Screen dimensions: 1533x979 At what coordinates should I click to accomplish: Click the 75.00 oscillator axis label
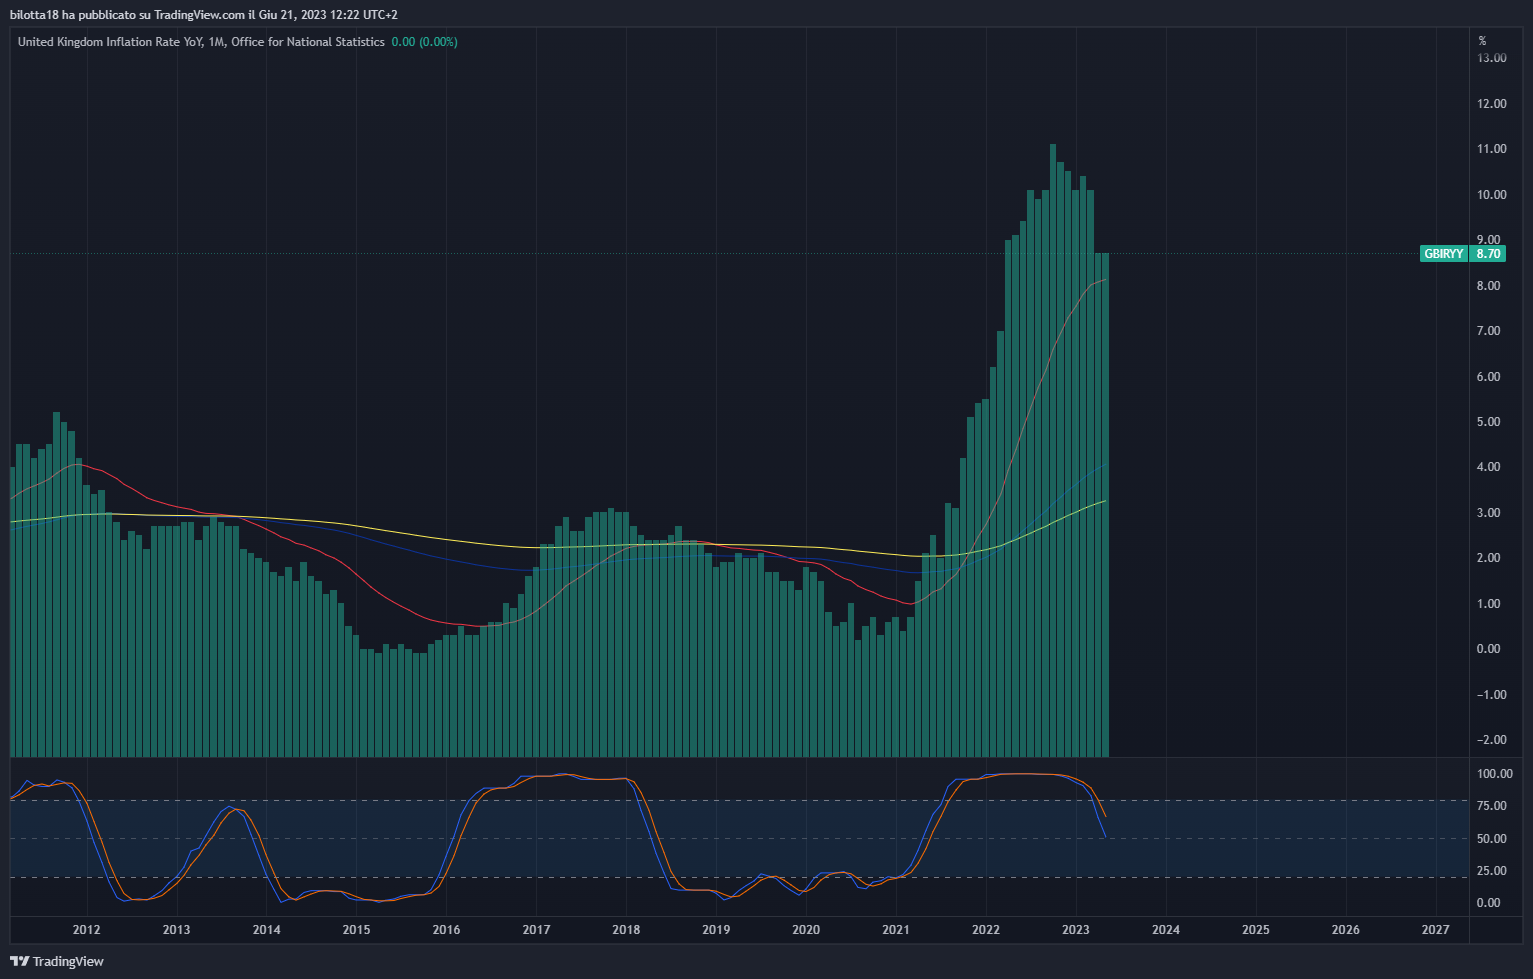coord(1492,806)
